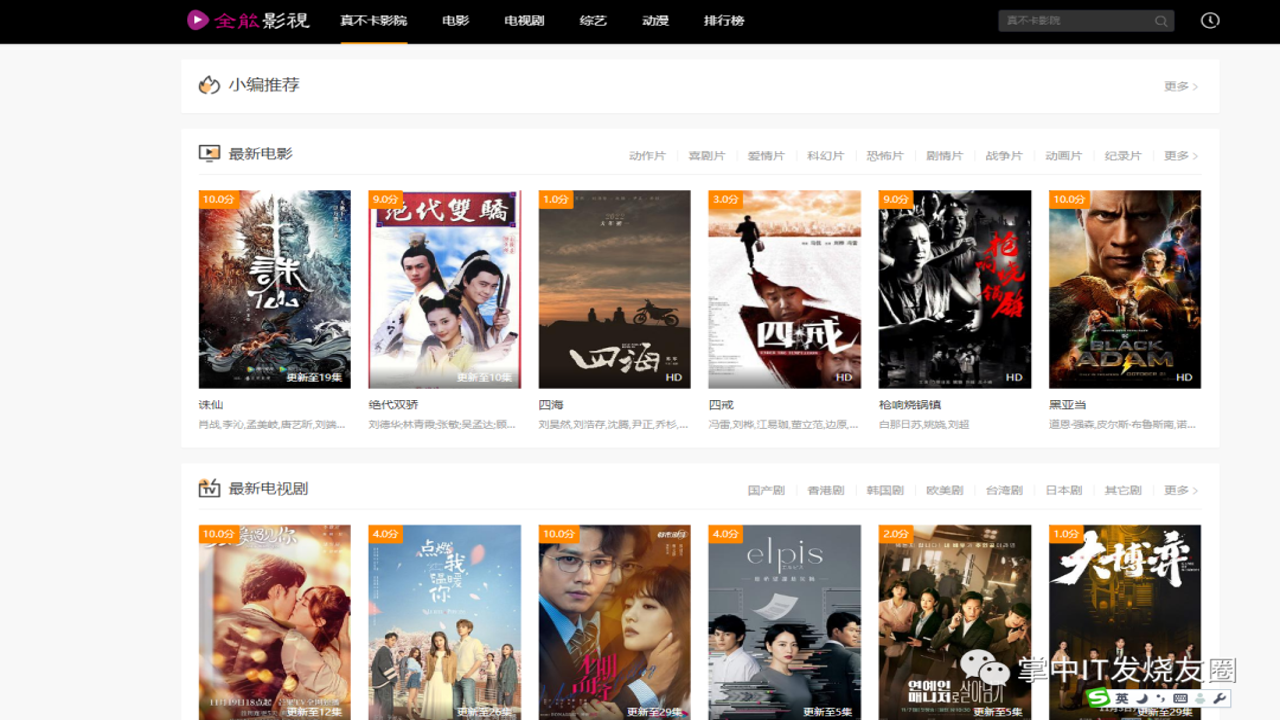
Task: Go to the 动漫 nav tab
Action: 655,21
